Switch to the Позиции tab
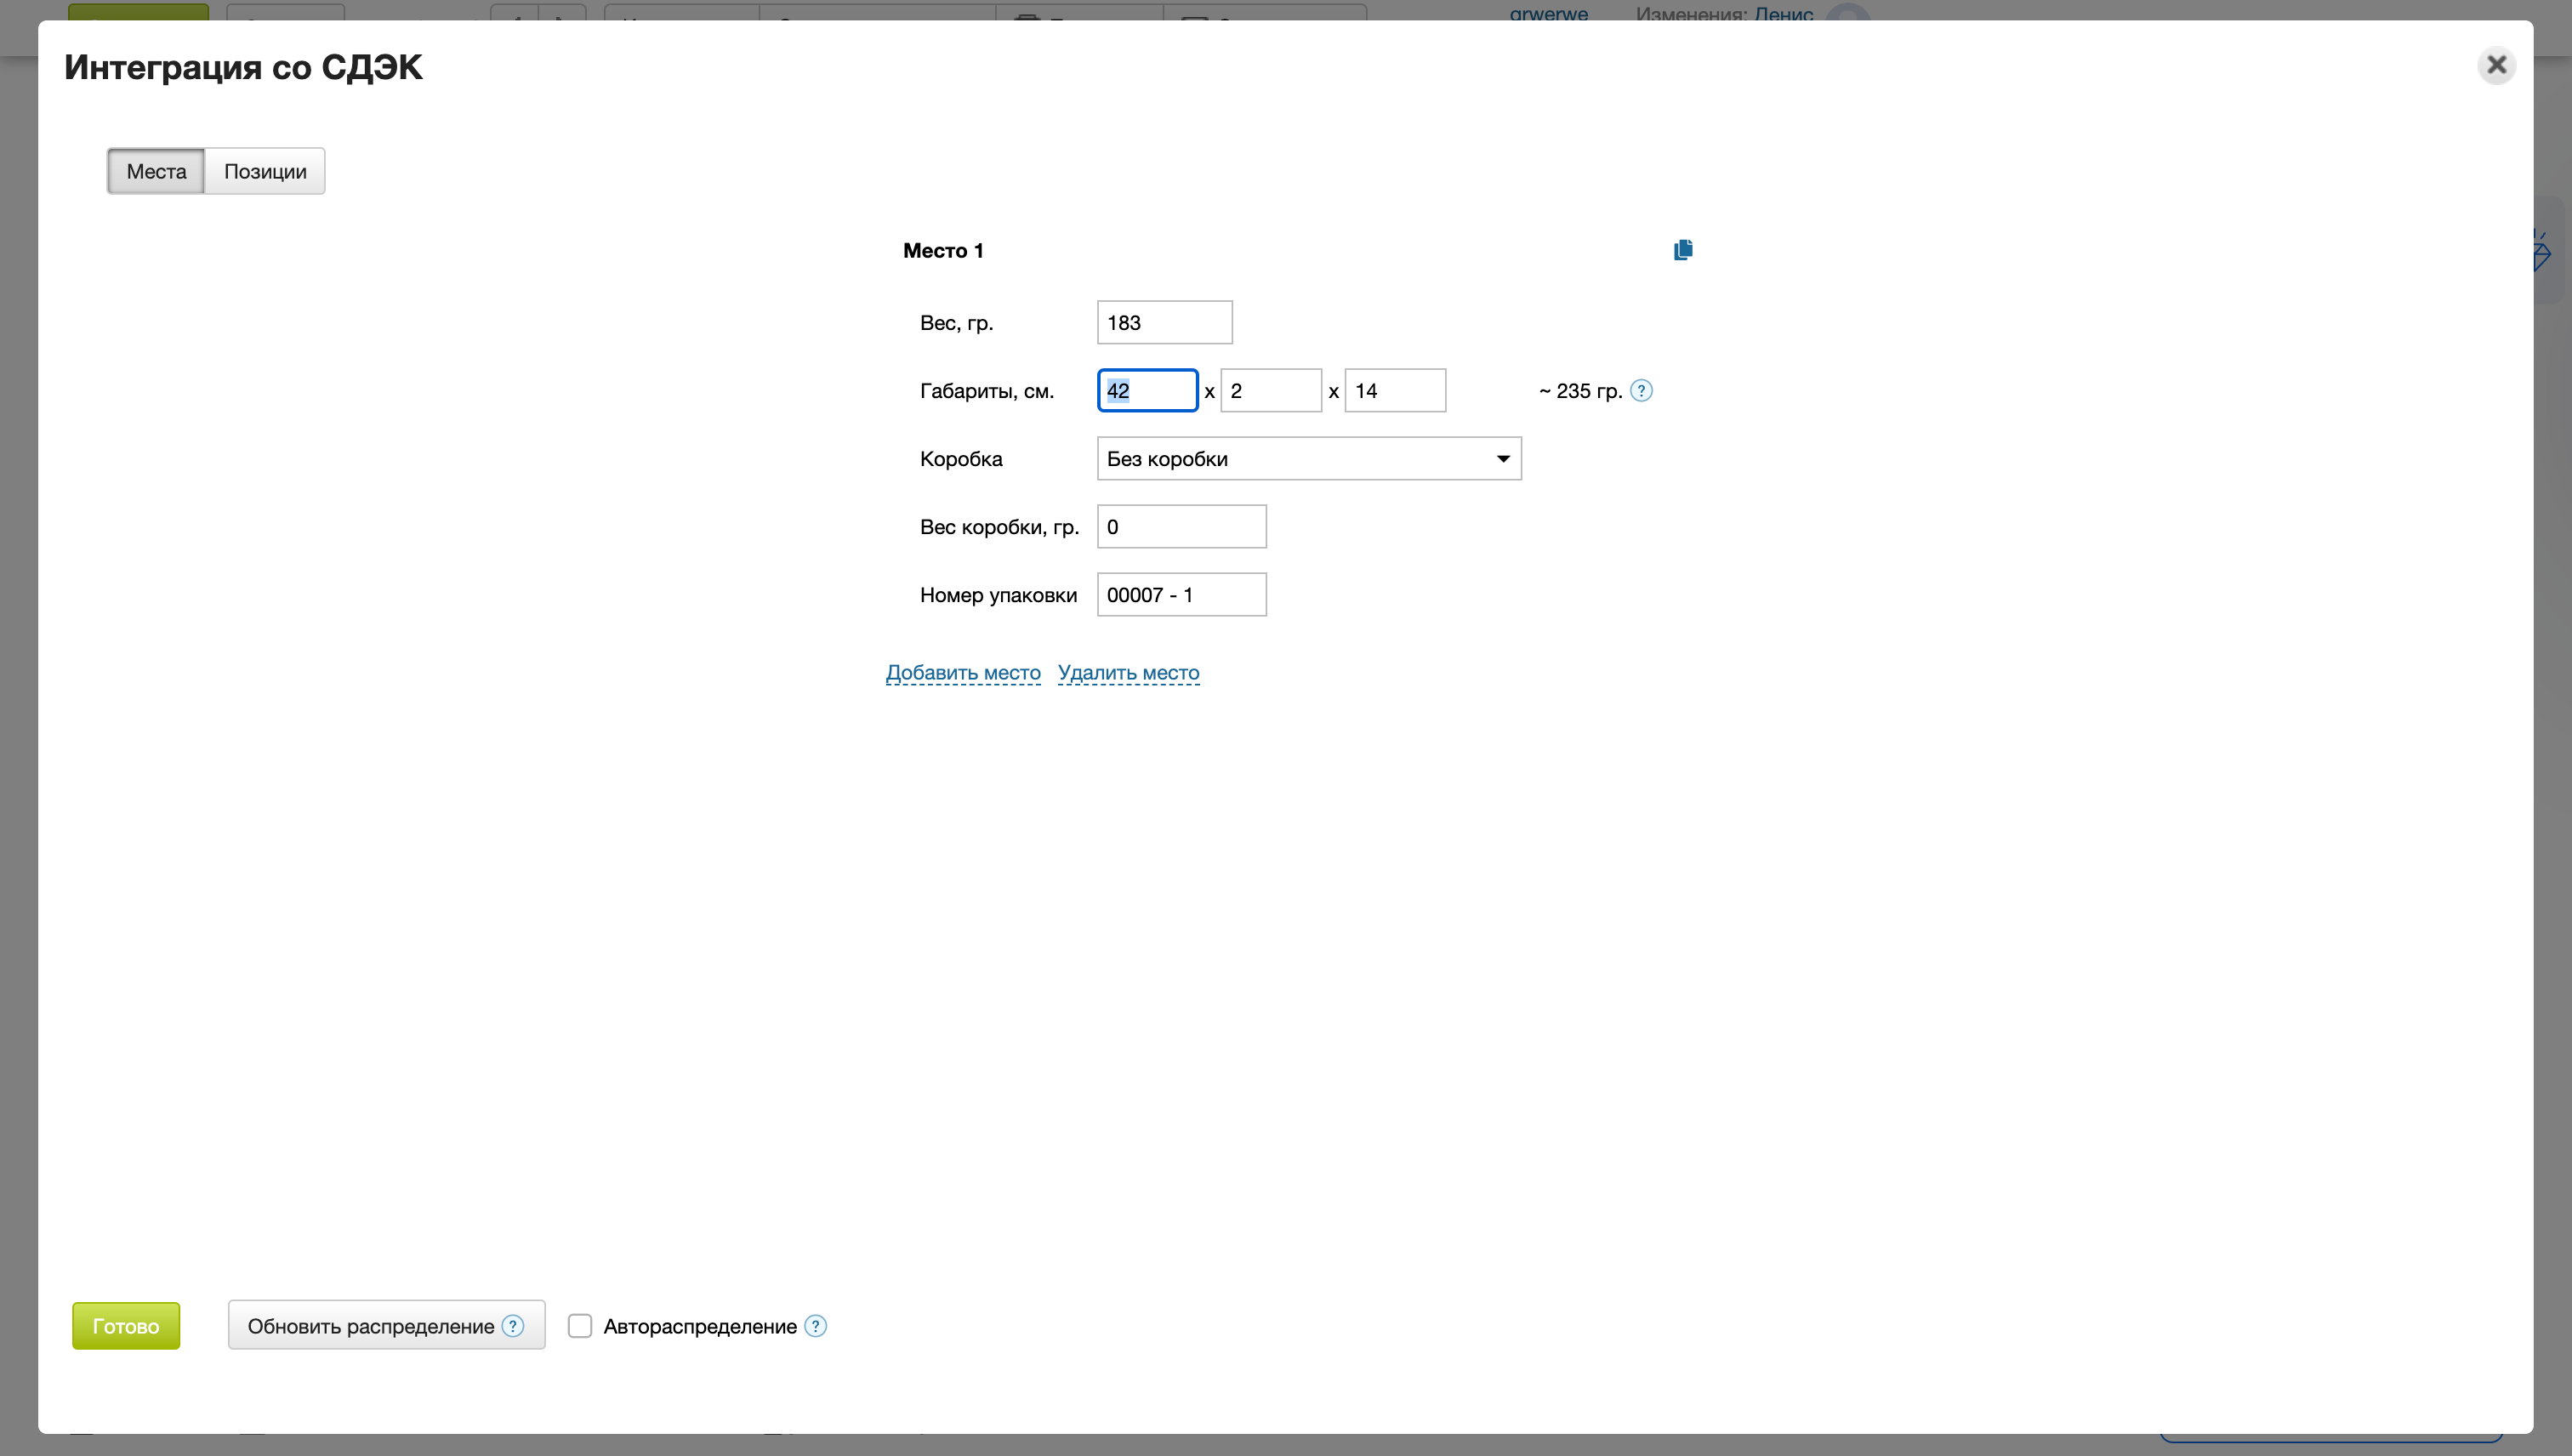 (265, 171)
